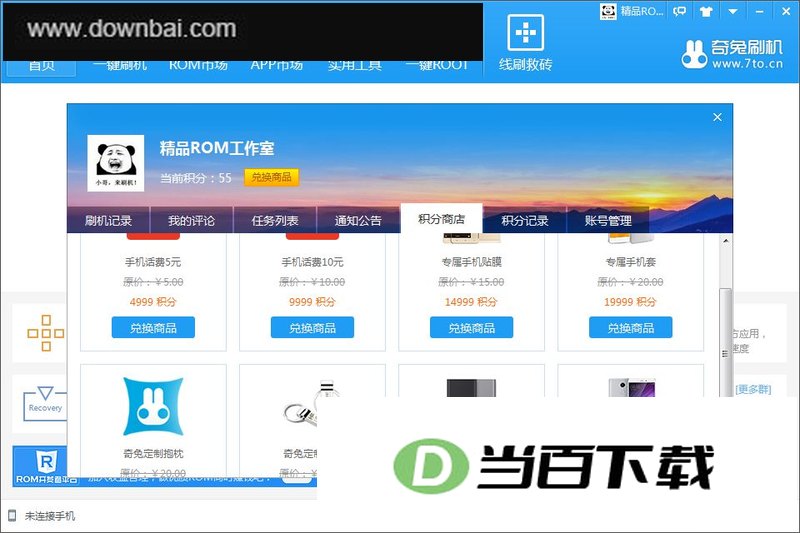The height and width of the screenshot is (533, 800).
Task: Click the www.7to.cn website text
Action: click(x=747, y=64)
